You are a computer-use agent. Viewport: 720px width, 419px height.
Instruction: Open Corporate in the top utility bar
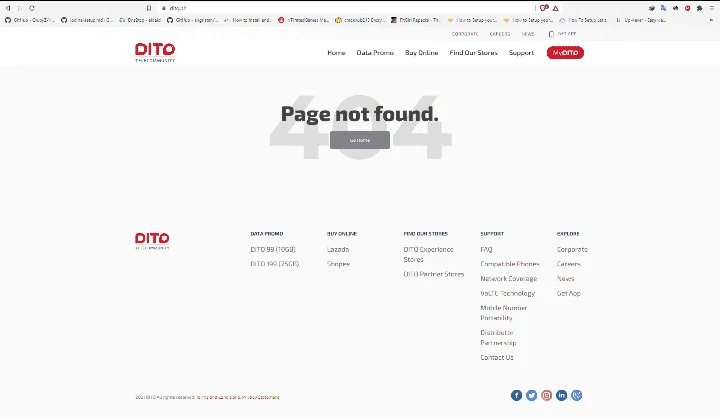click(x=465, y=34)
